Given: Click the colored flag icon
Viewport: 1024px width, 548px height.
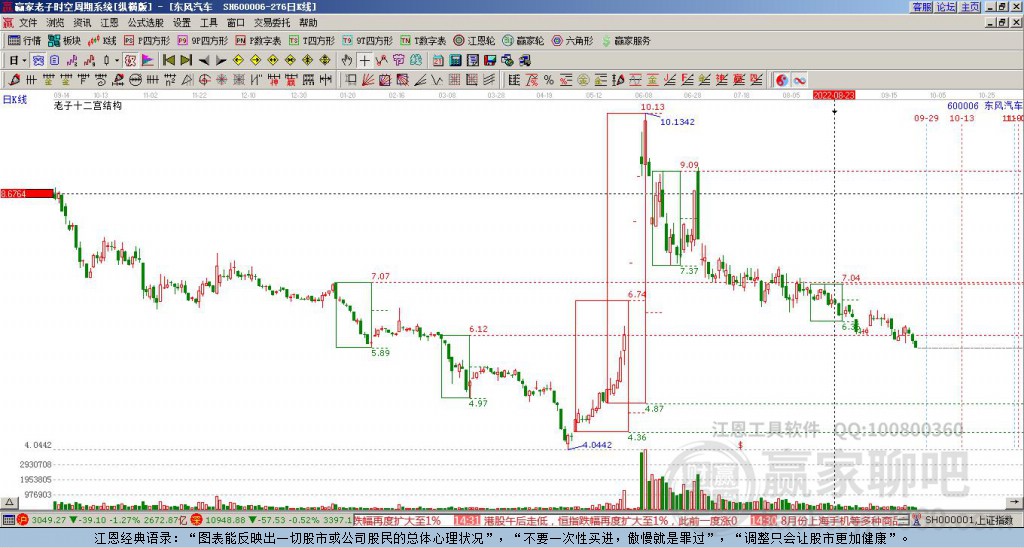Looking at the screenshot, I should (x=148, y=61).
